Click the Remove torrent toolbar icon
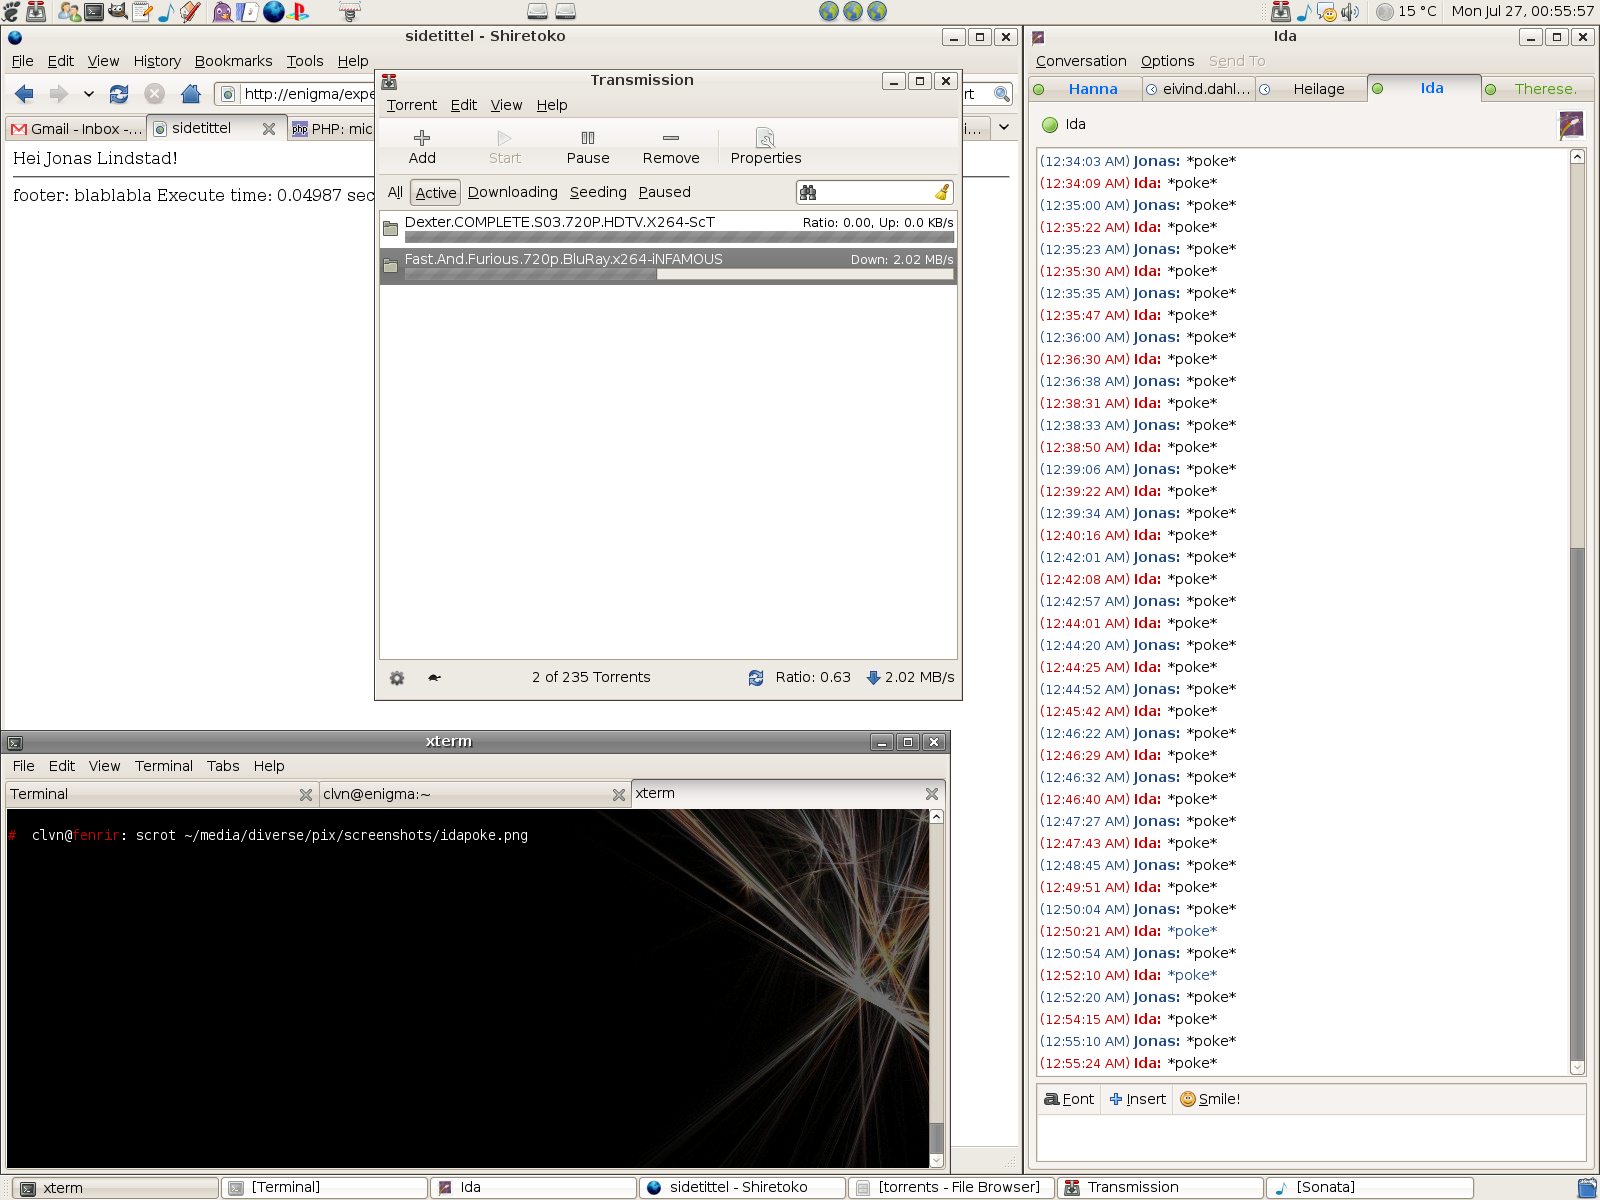Screen dimensions: 1600x1200 click(671, 138)
